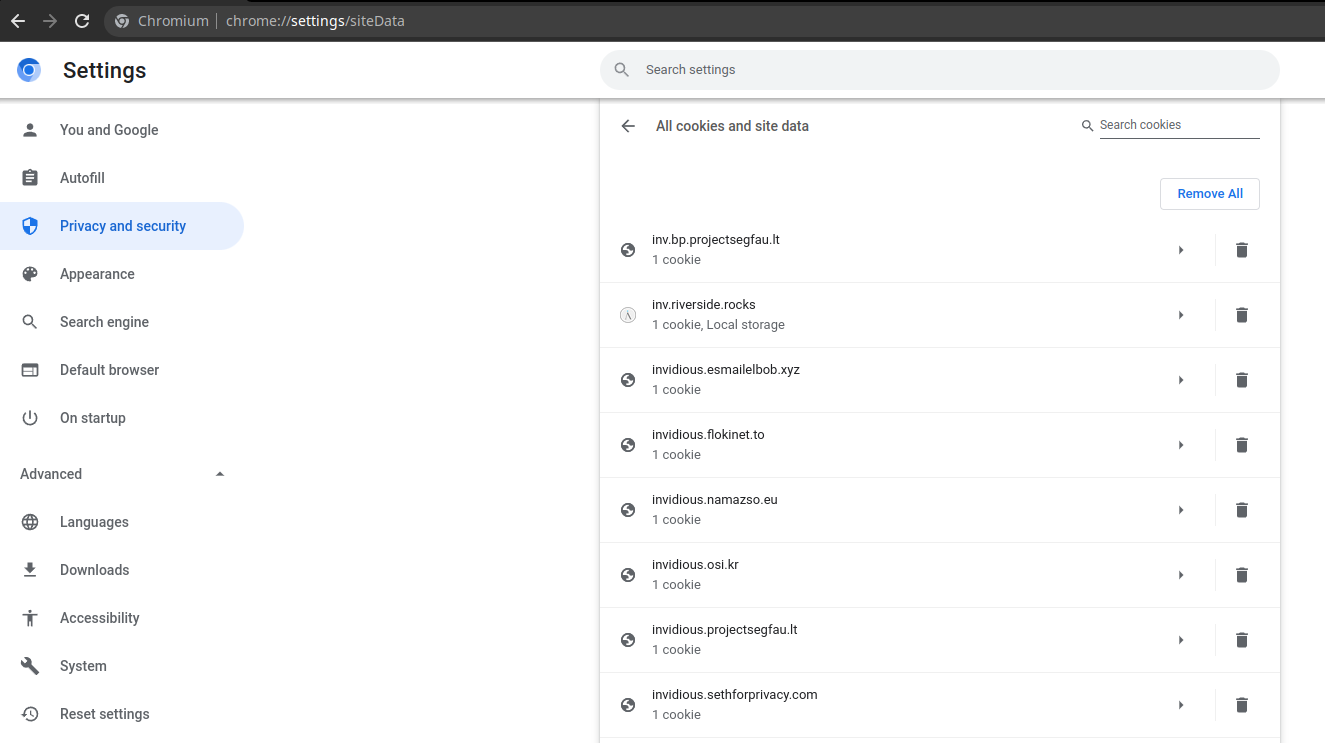Delete invidious.namazso.eu cookie
The width and height of the screenshot is (1325, 743).
1242,510
